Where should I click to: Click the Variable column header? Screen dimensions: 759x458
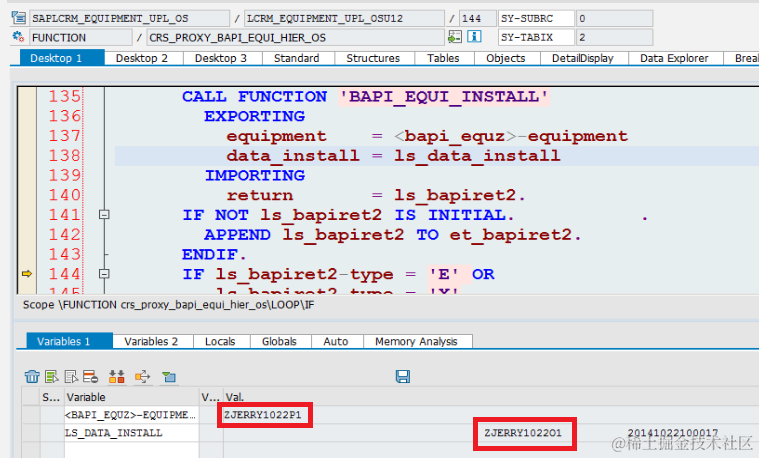131,397
